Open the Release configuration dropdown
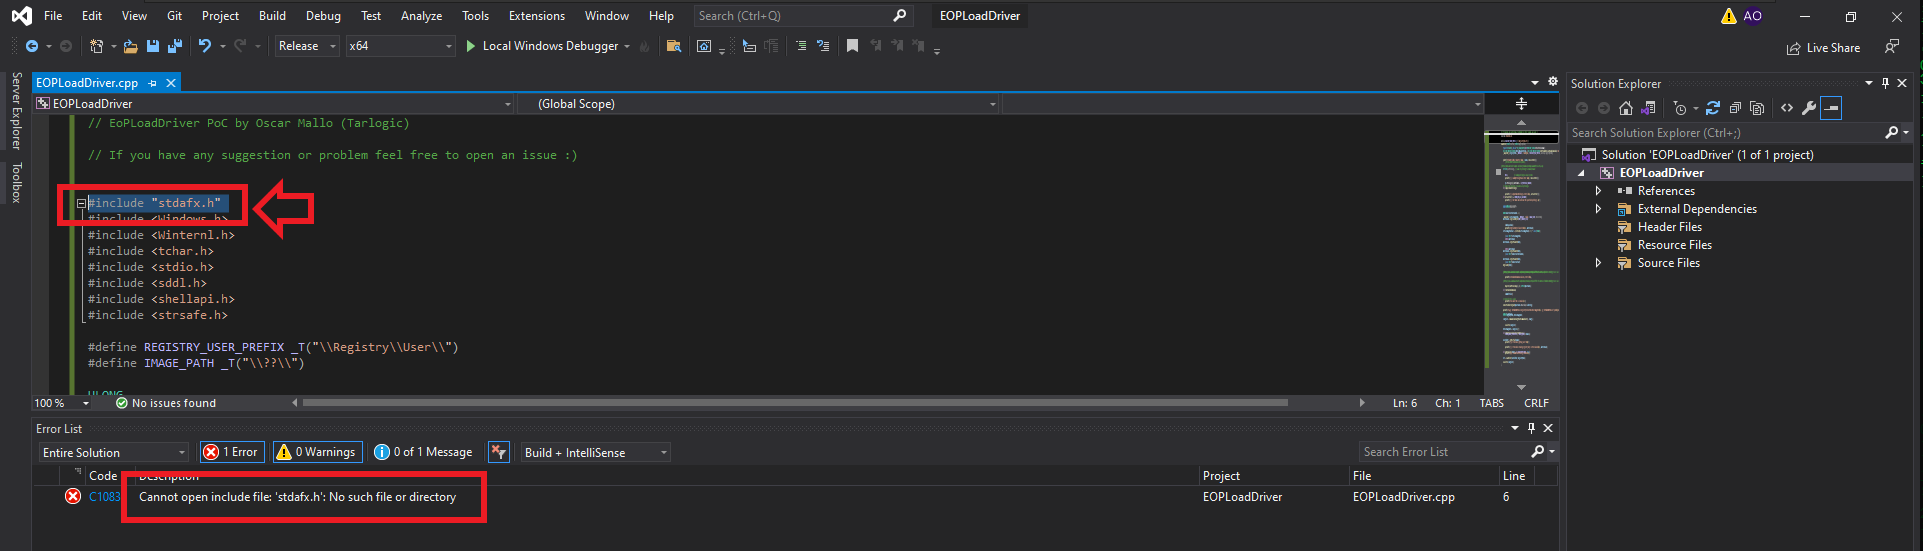 coord(307,46)
